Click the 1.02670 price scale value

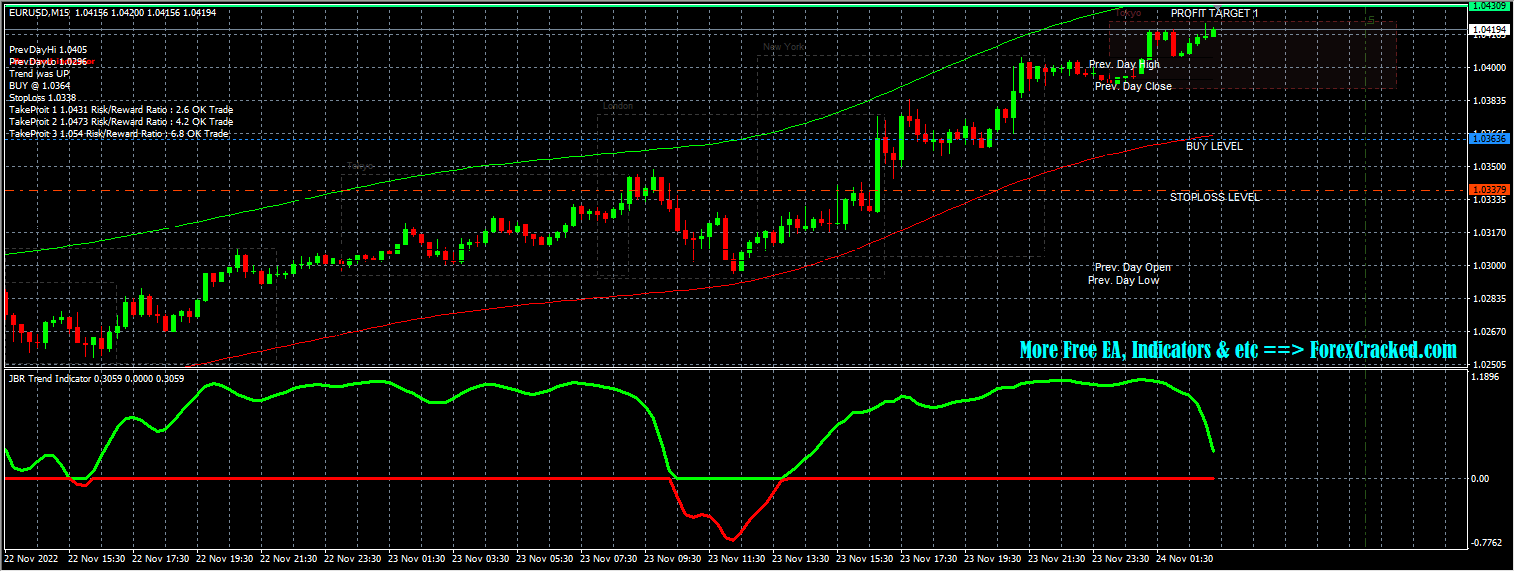click(1489, 331)
